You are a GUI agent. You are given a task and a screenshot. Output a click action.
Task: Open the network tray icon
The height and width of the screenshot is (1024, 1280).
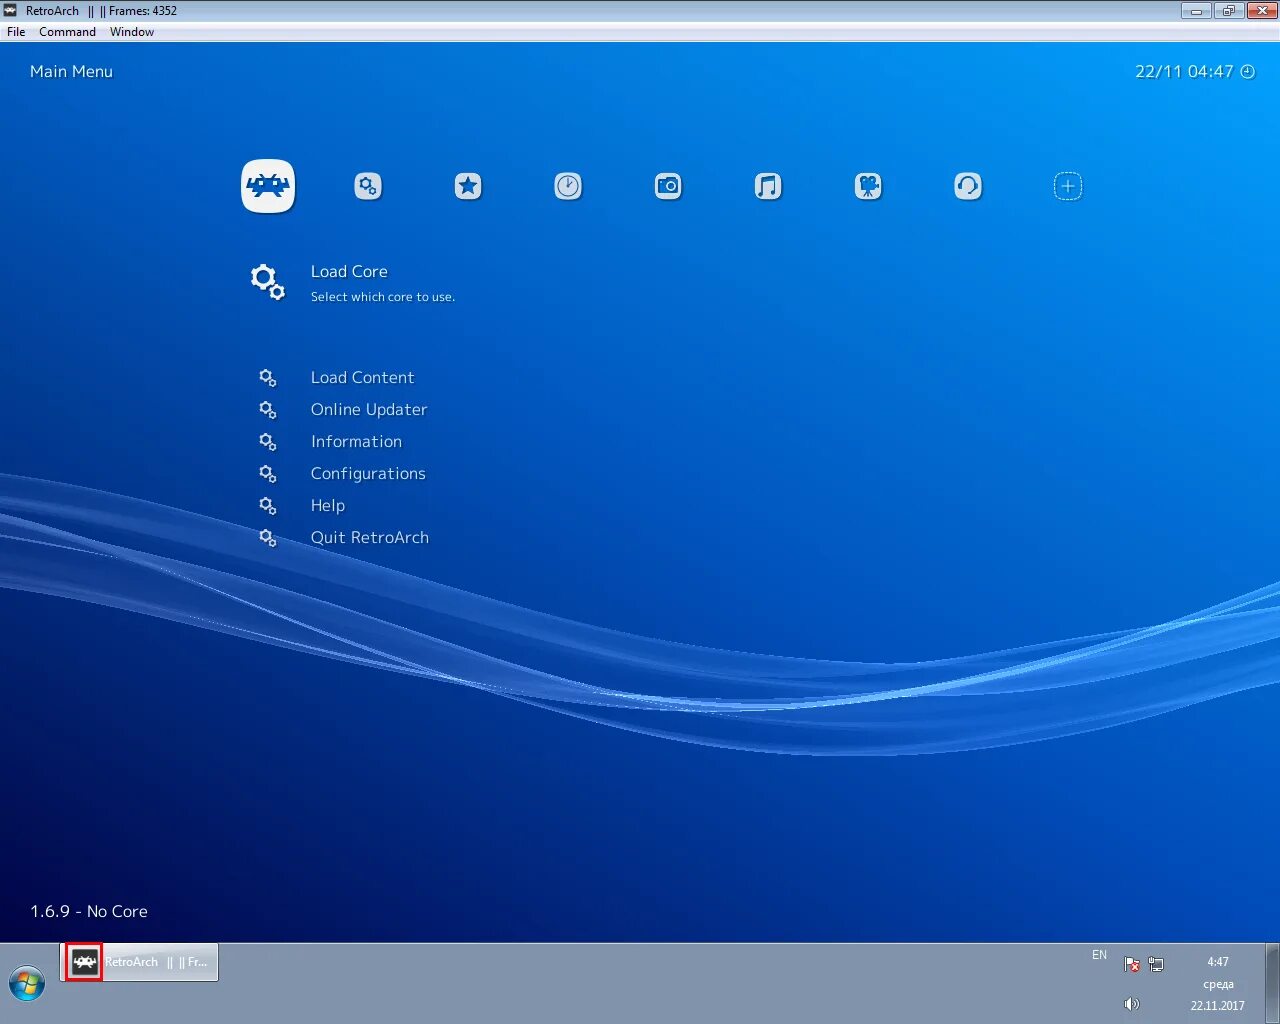(1156, 964)
